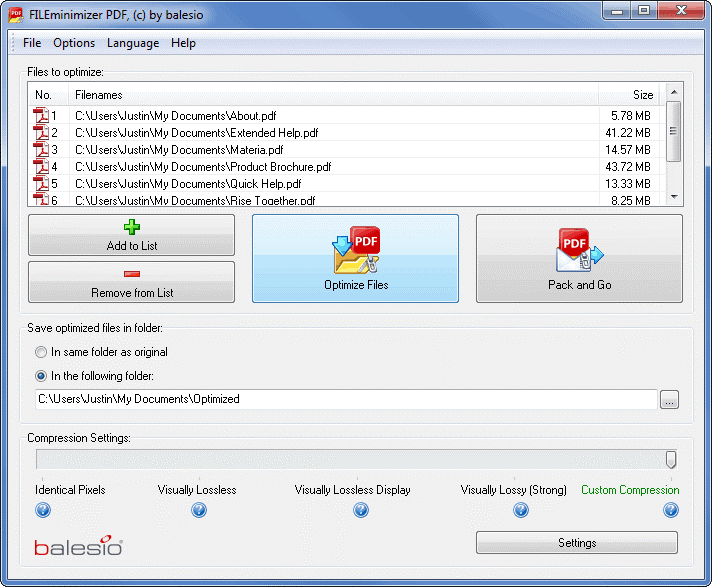Image resolution: width=712 pixels, height=587 pixels.
Task: Select 'In same folder as original' option
Action: pos(41,352)
